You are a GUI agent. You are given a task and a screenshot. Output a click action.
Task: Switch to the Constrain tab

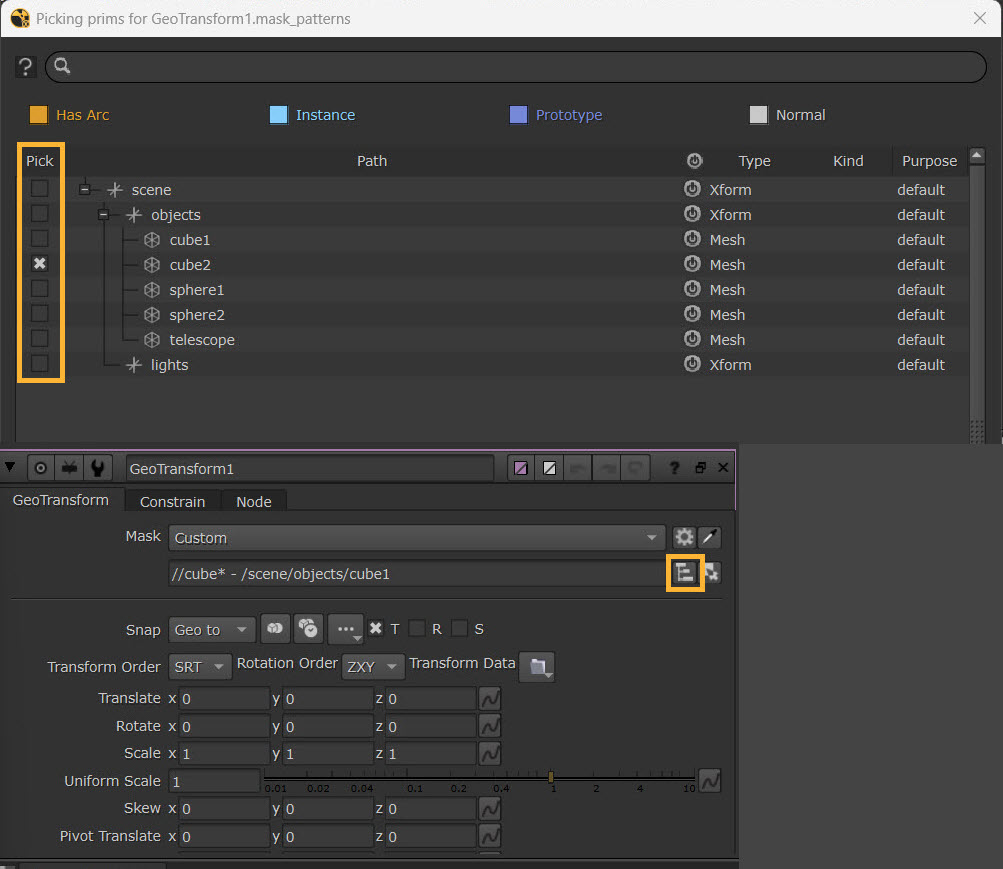[x=172, y=501]
